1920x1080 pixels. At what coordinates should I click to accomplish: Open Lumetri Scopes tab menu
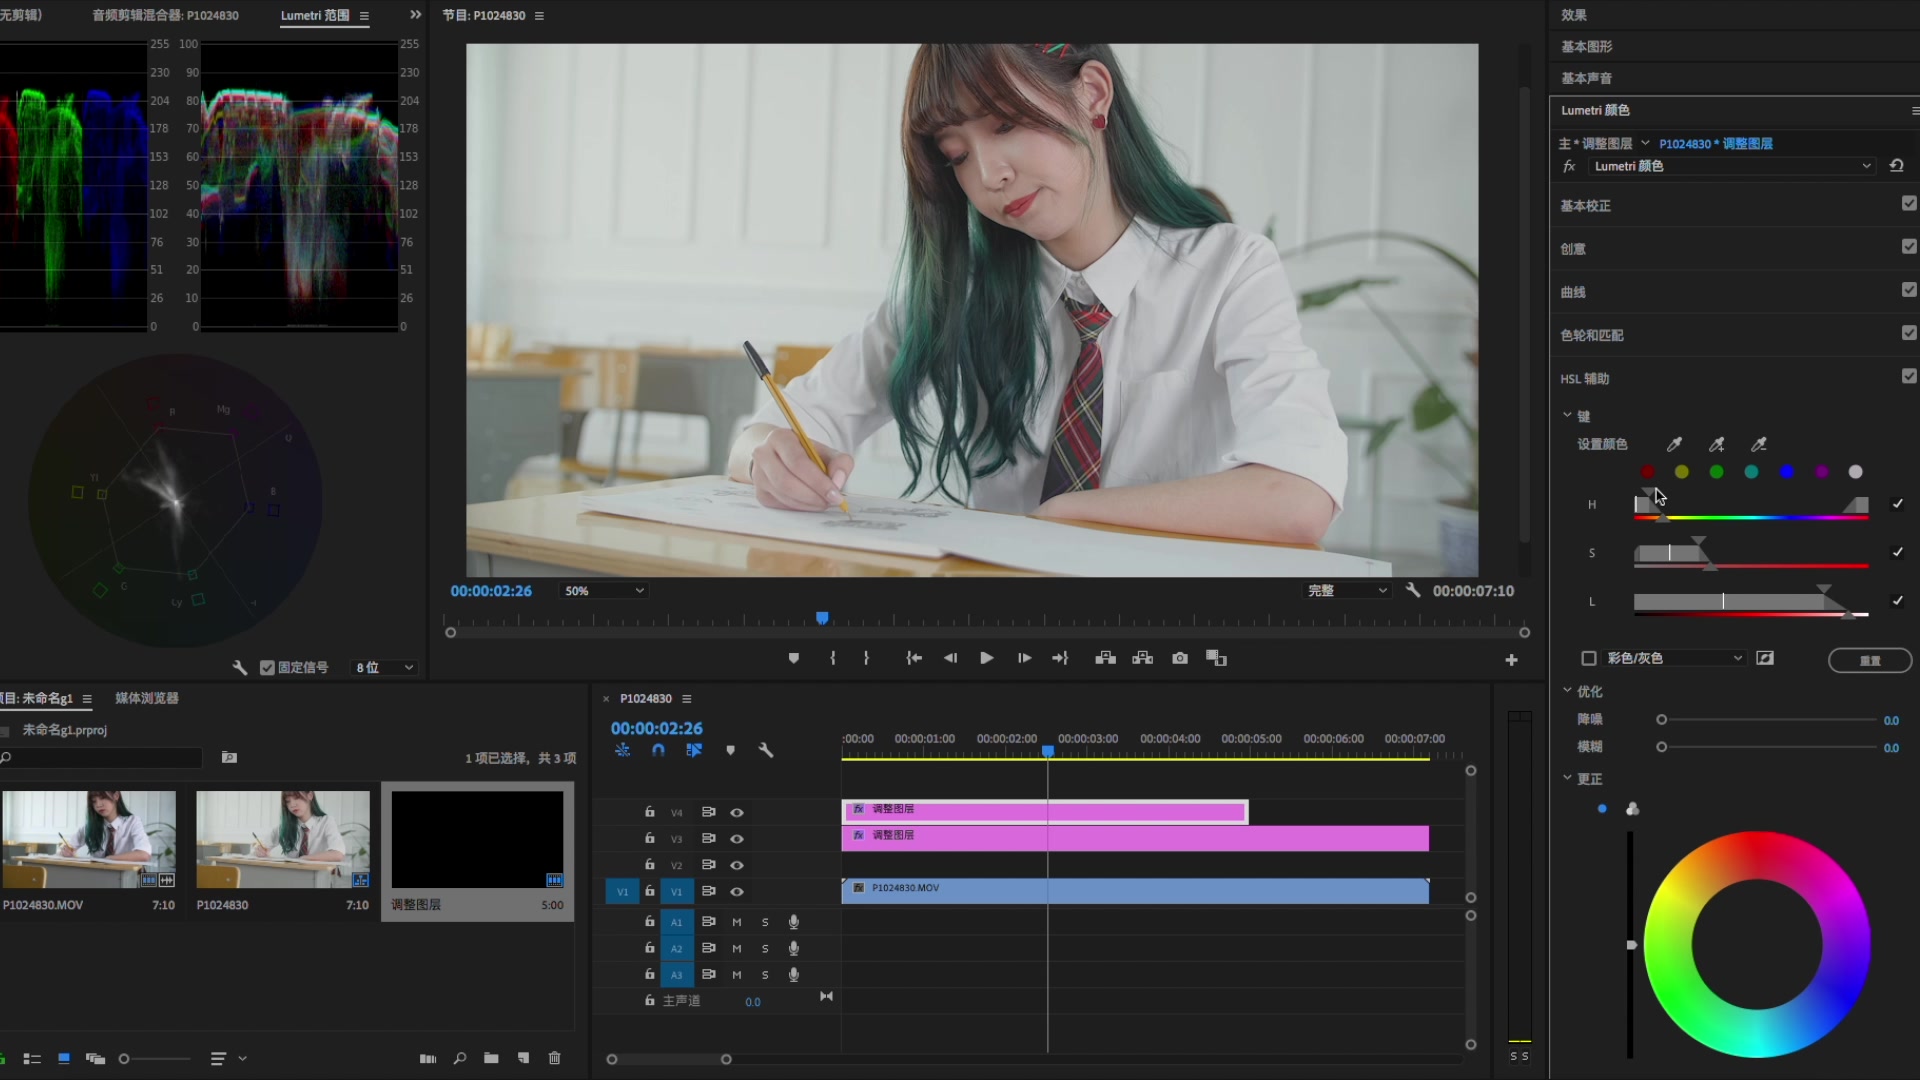pyautogui.click(x=364, y=16)
